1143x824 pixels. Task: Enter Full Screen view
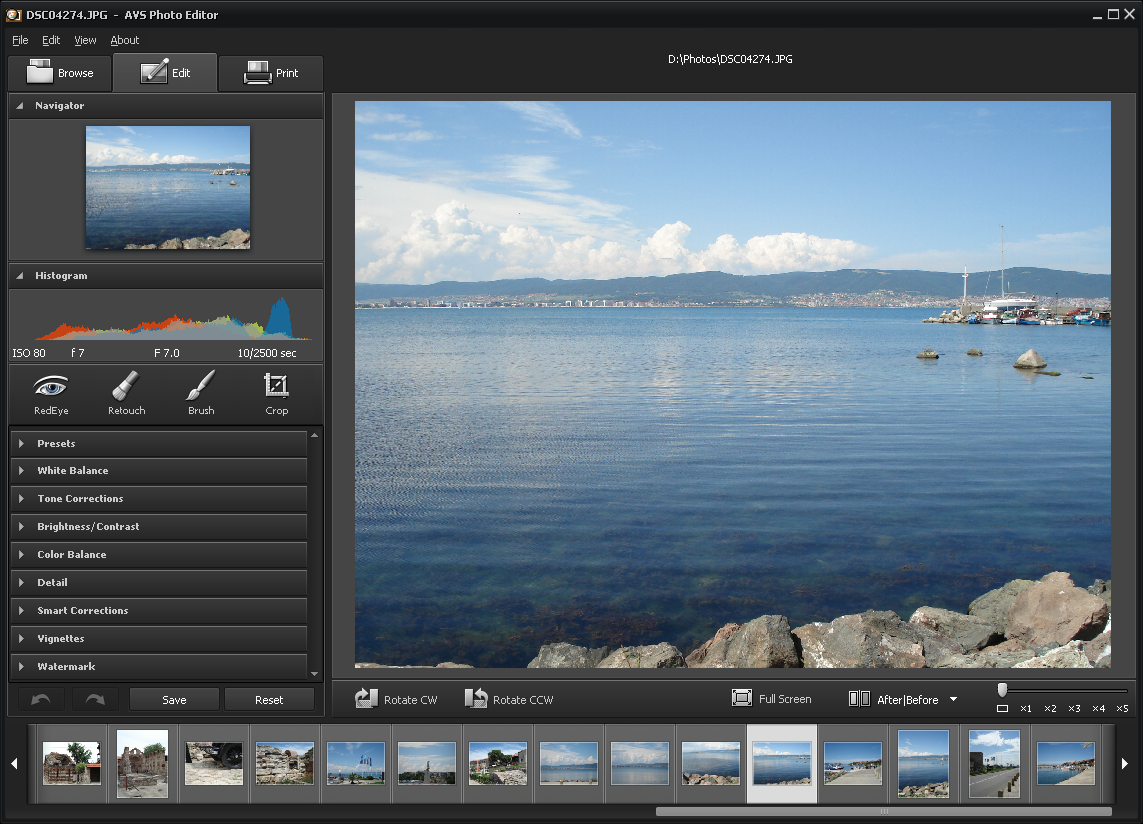(x=772, y=699)
